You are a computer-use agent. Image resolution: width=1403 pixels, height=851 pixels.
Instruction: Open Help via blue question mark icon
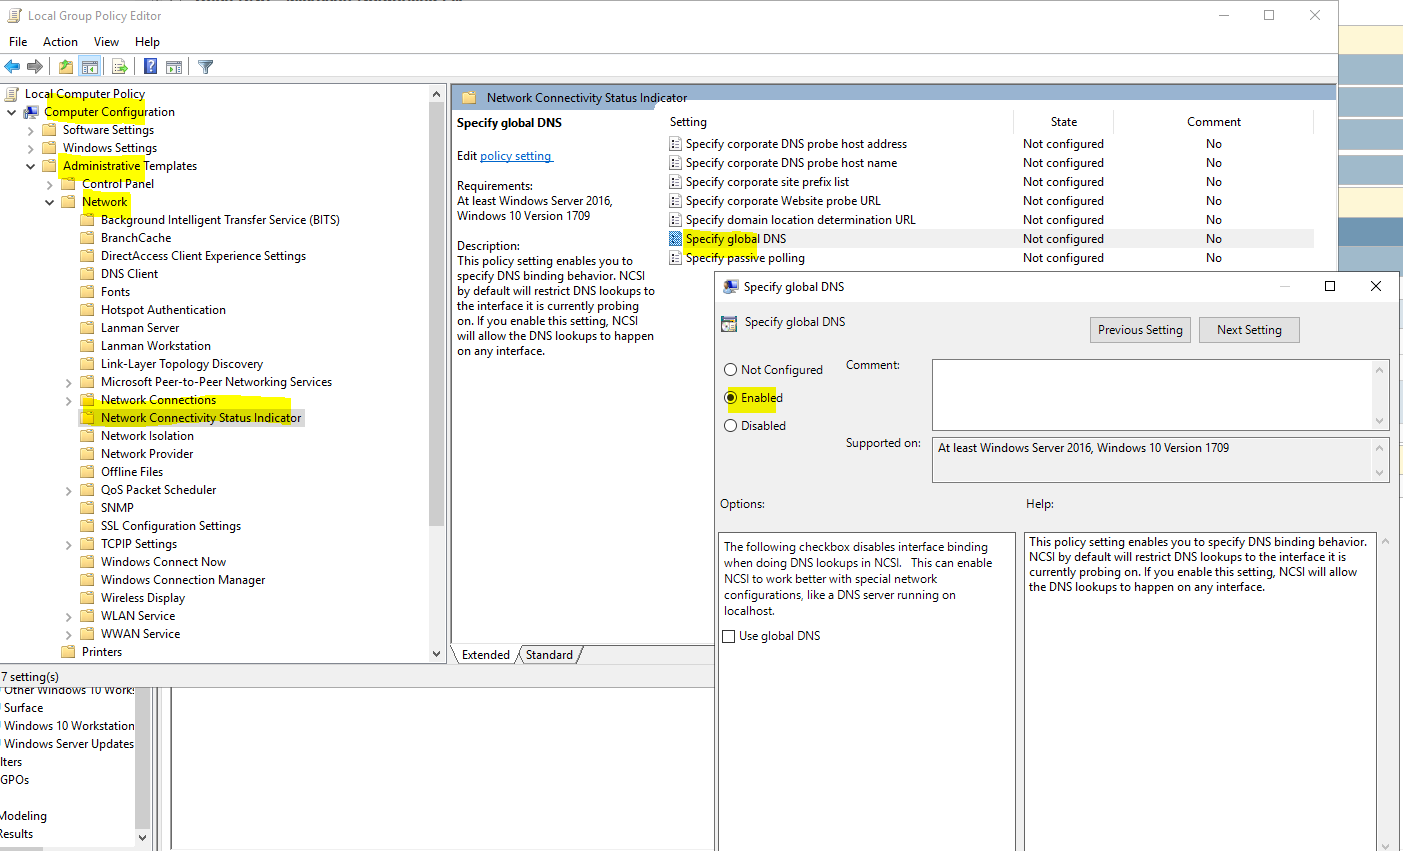[x=150, y=67]
